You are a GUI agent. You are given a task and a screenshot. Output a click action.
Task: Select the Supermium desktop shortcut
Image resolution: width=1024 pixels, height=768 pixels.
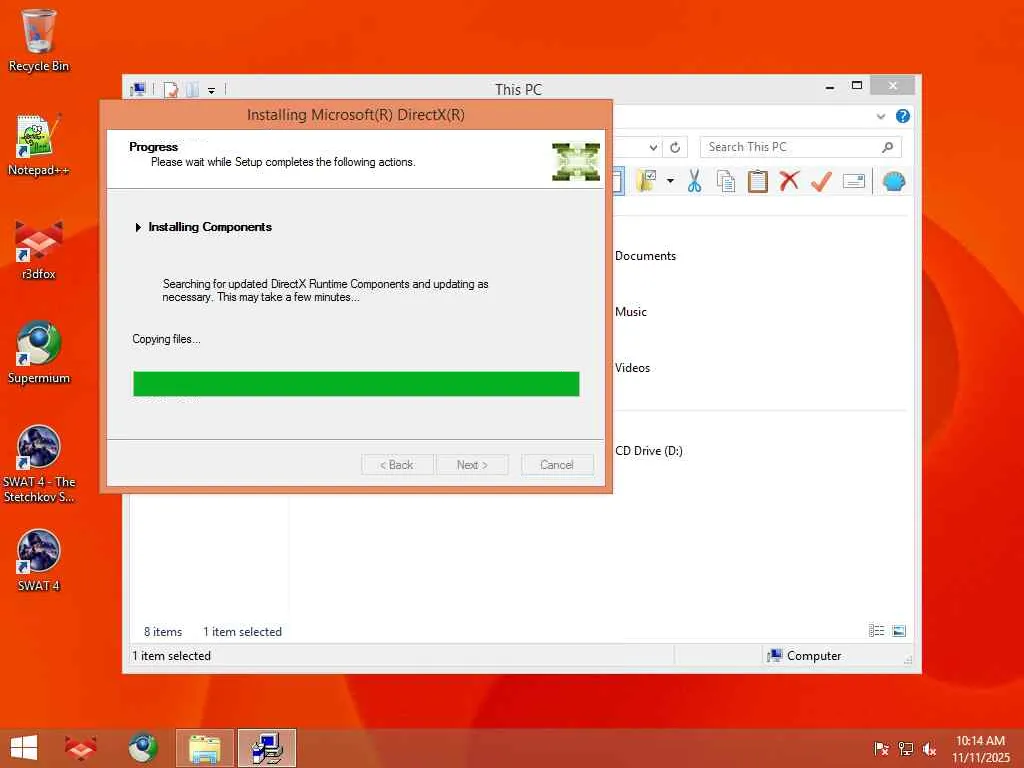click(x=39, y=353)
